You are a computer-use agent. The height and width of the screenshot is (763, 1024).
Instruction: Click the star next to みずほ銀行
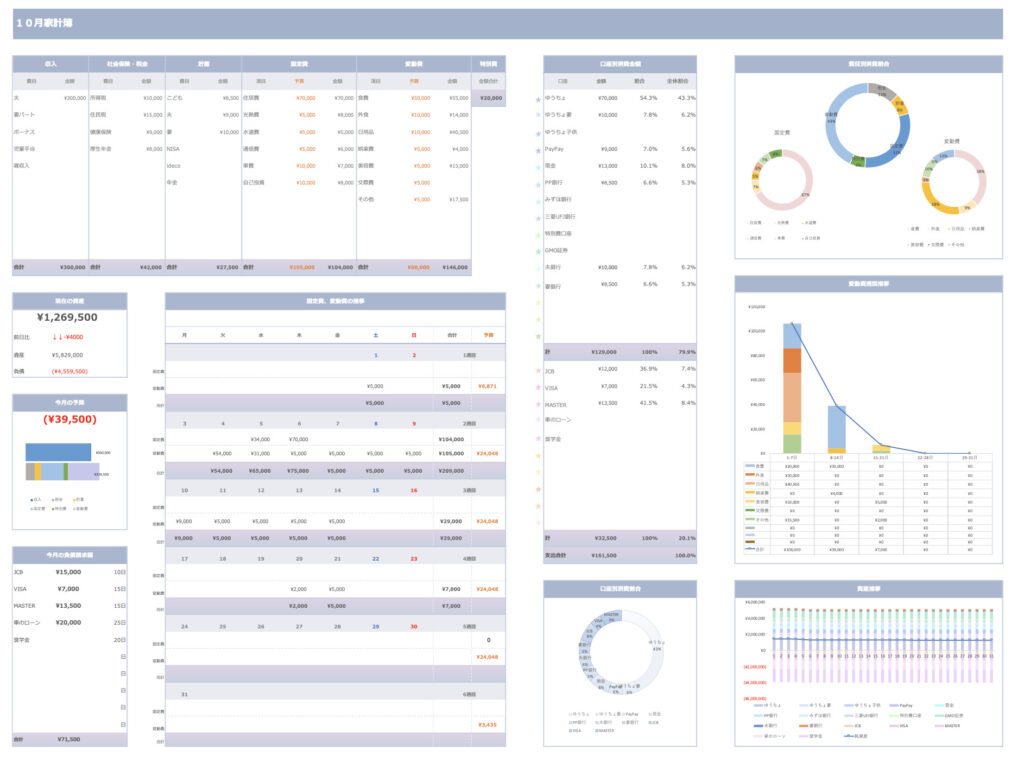pos(538,201)
